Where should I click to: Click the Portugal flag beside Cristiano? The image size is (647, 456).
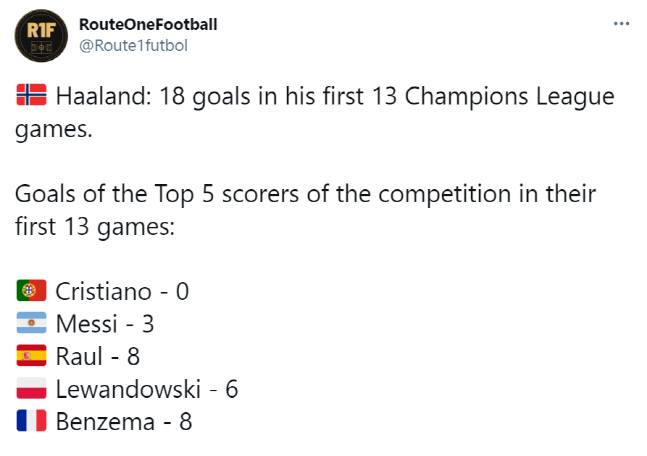pyautogui.click(x=32, y=291)
